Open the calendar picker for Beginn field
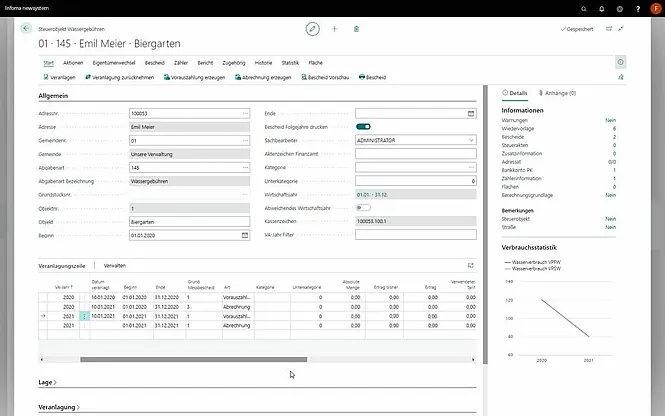665x416 pixels. (245, 236)
